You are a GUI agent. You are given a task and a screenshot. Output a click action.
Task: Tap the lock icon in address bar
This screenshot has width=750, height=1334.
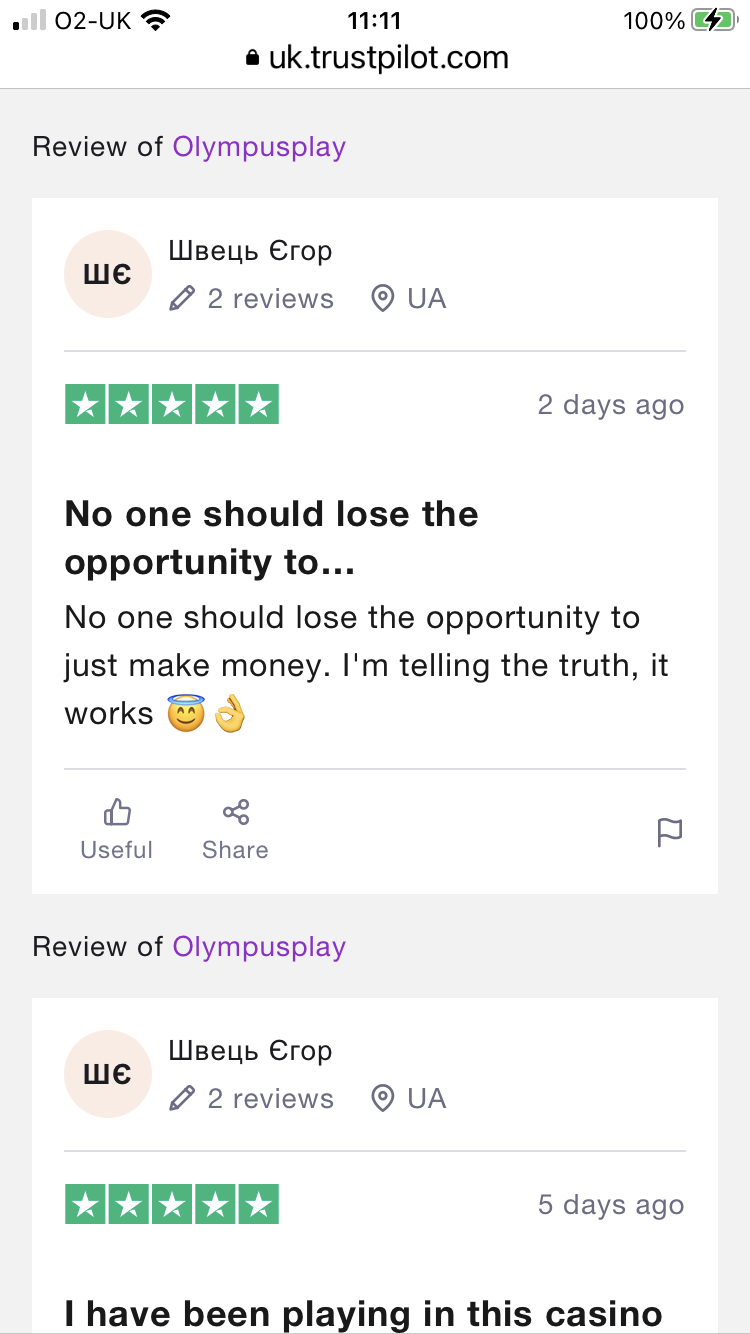click(251, 58)
